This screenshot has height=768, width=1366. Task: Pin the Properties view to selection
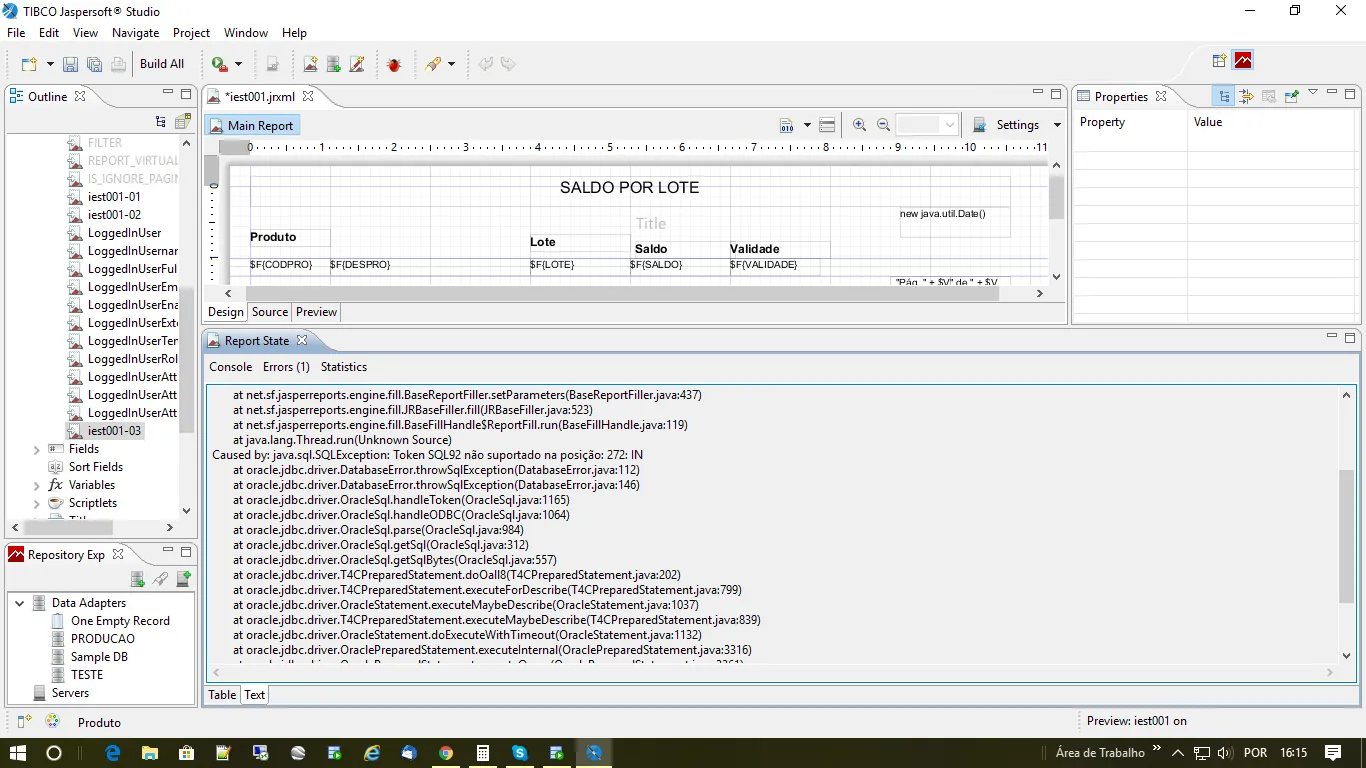(x=1291, y=97)
